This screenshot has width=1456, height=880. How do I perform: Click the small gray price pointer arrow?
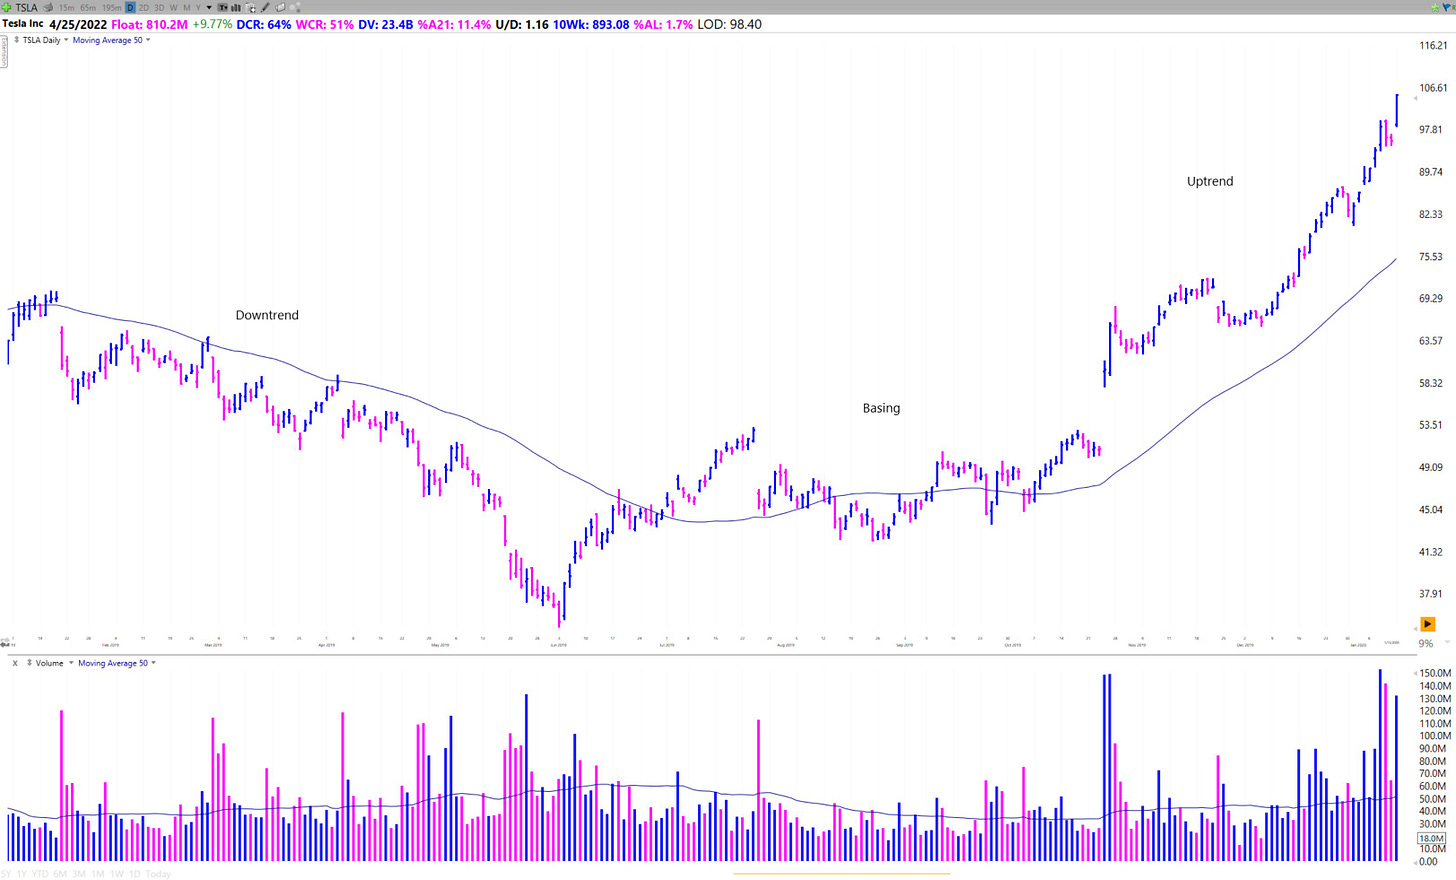[1415, 98]
